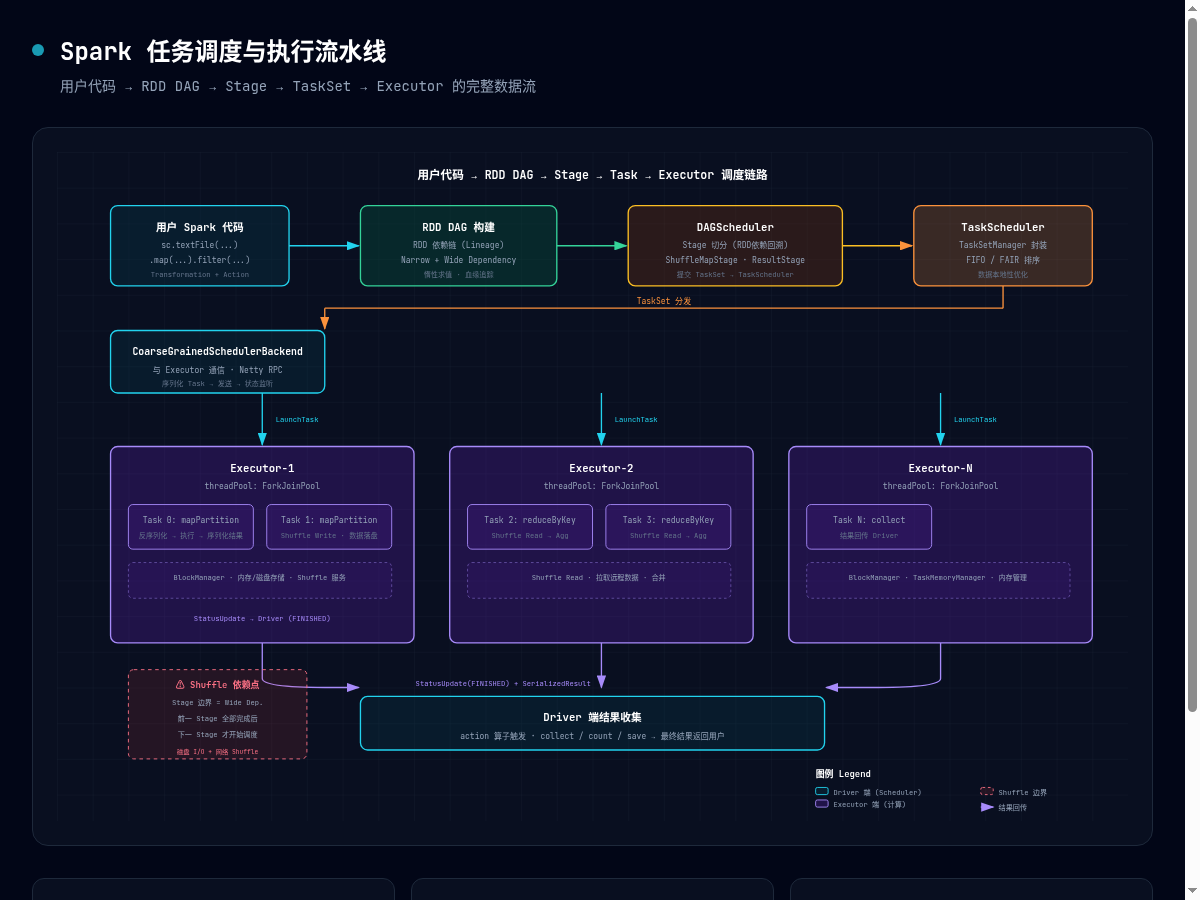The image size is (1200, 900).
Task: Click the RDD DAG 构建 node title
Action: click(458, 228)
